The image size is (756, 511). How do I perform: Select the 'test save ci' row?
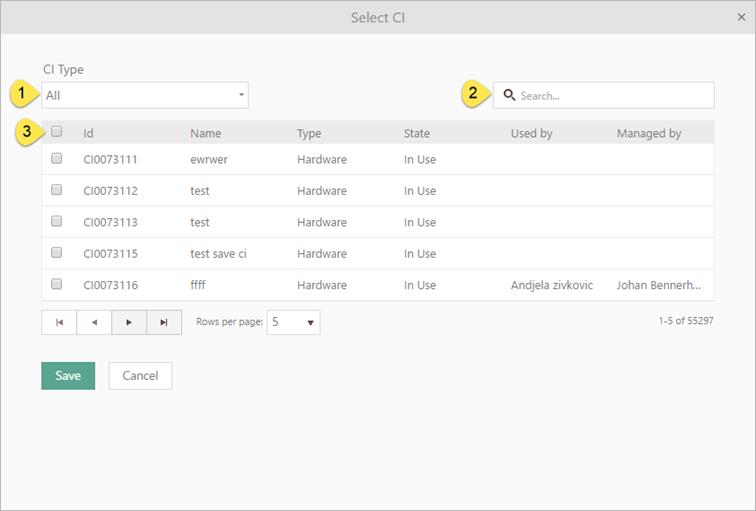coord(218,254)
